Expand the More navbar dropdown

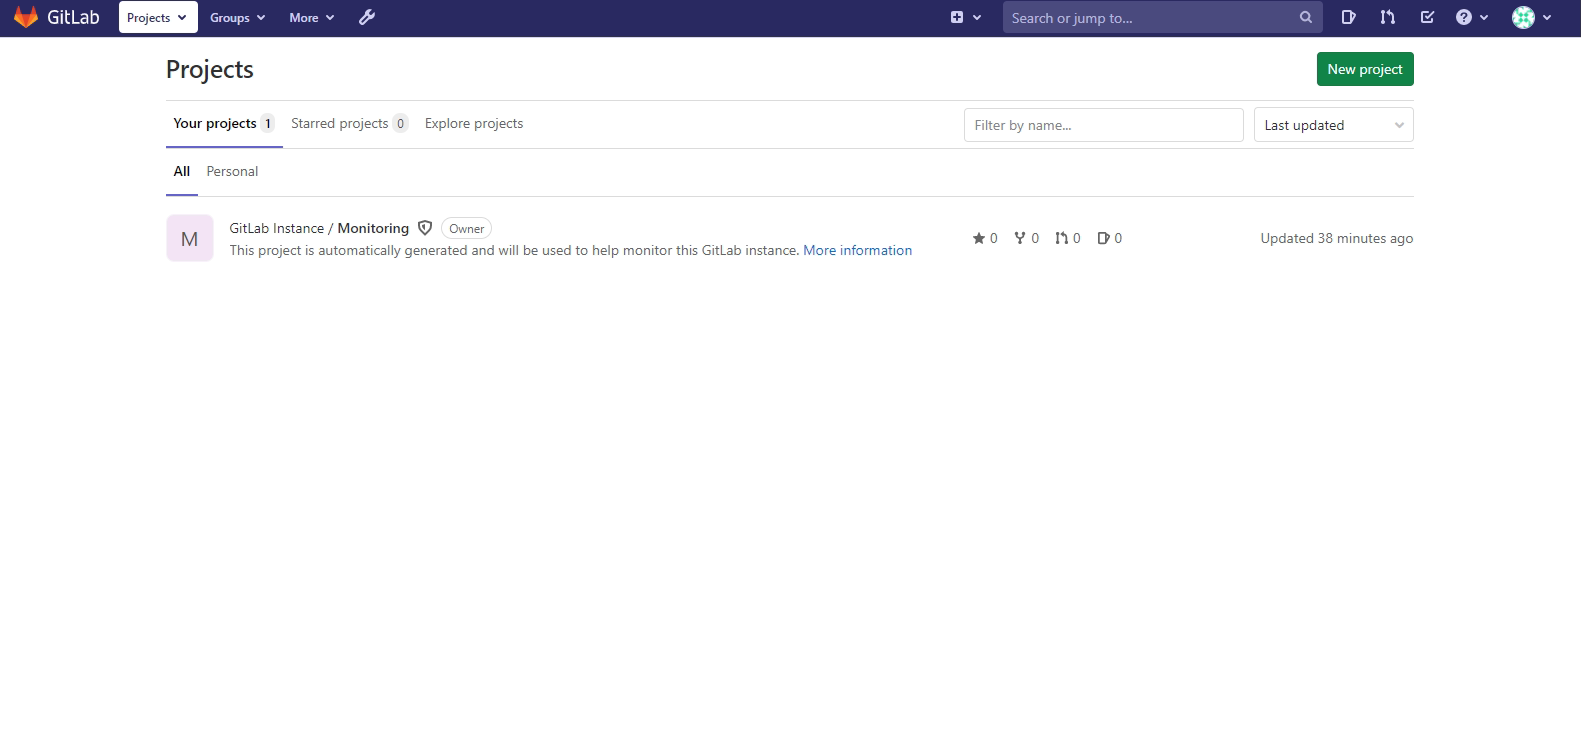tap(311, 17)
